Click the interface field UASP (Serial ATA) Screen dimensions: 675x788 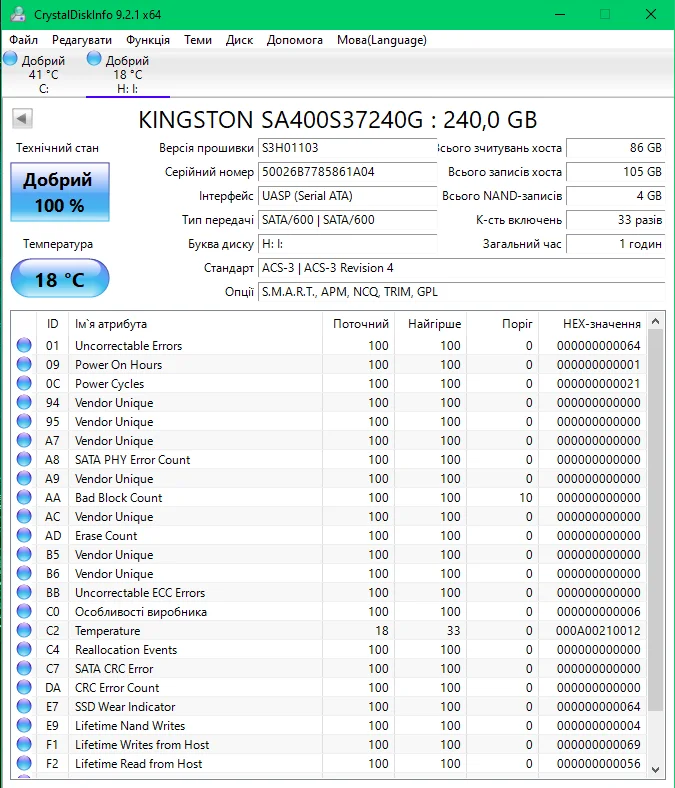[x=347, y=196]
